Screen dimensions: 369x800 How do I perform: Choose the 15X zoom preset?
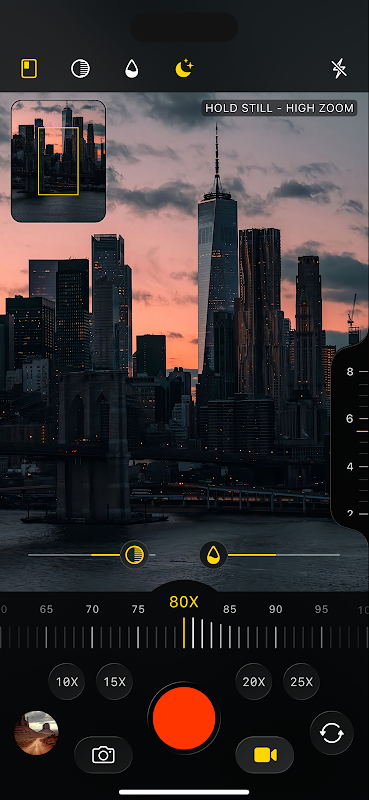click(114, 682)
